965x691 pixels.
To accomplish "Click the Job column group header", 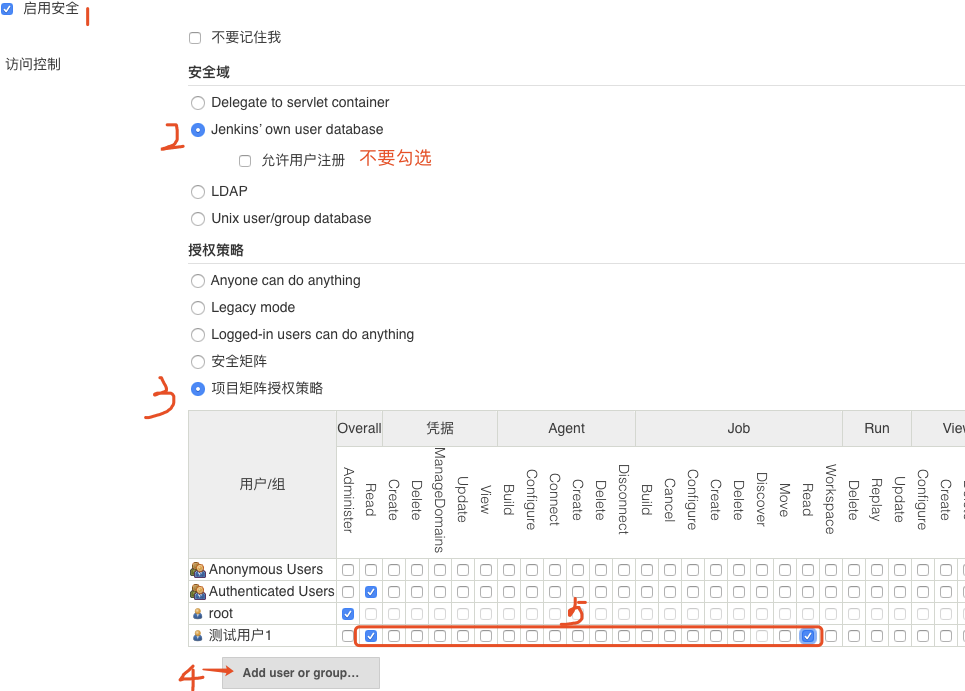I will 739,428.
